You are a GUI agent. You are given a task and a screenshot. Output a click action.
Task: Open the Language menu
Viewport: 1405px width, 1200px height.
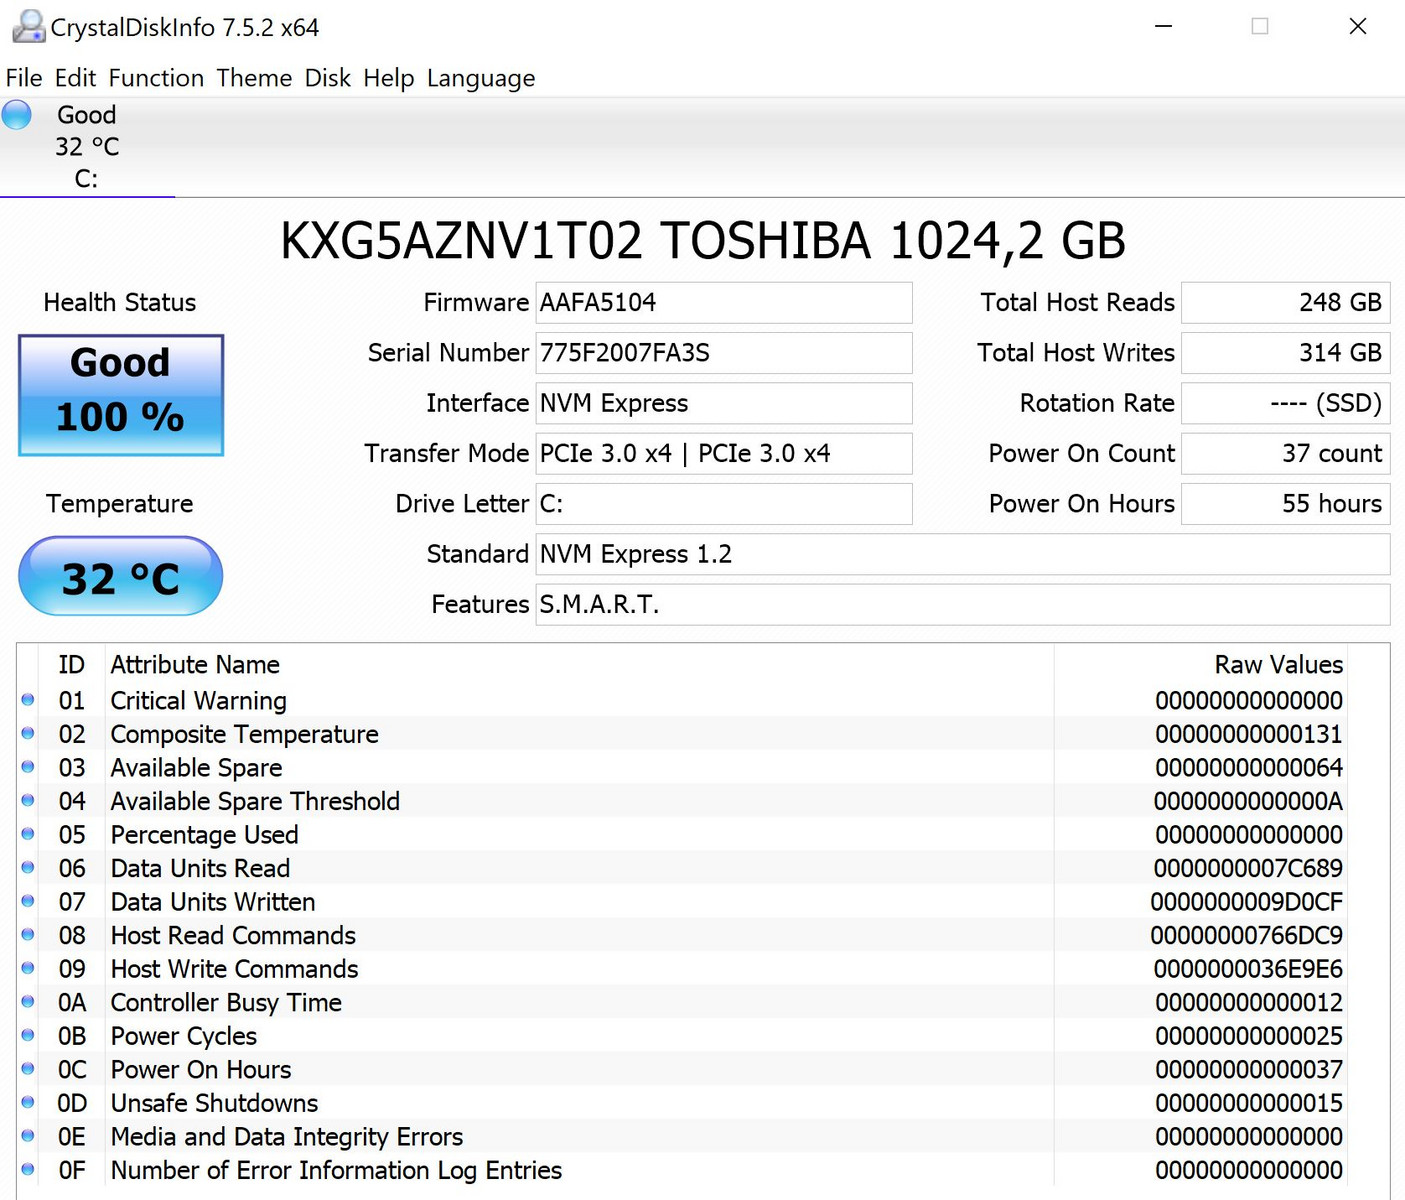coord(481,78)
